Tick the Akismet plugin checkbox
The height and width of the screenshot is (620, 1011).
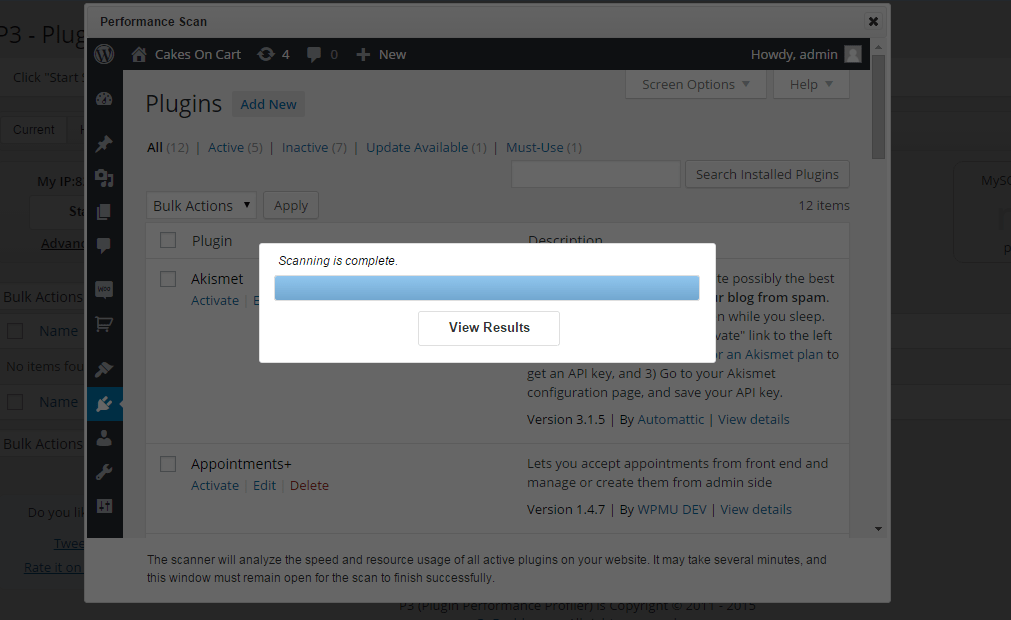168,278
